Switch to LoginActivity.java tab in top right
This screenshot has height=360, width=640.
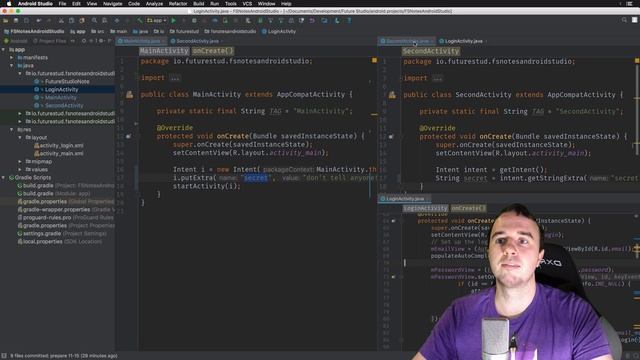[463, 41]
